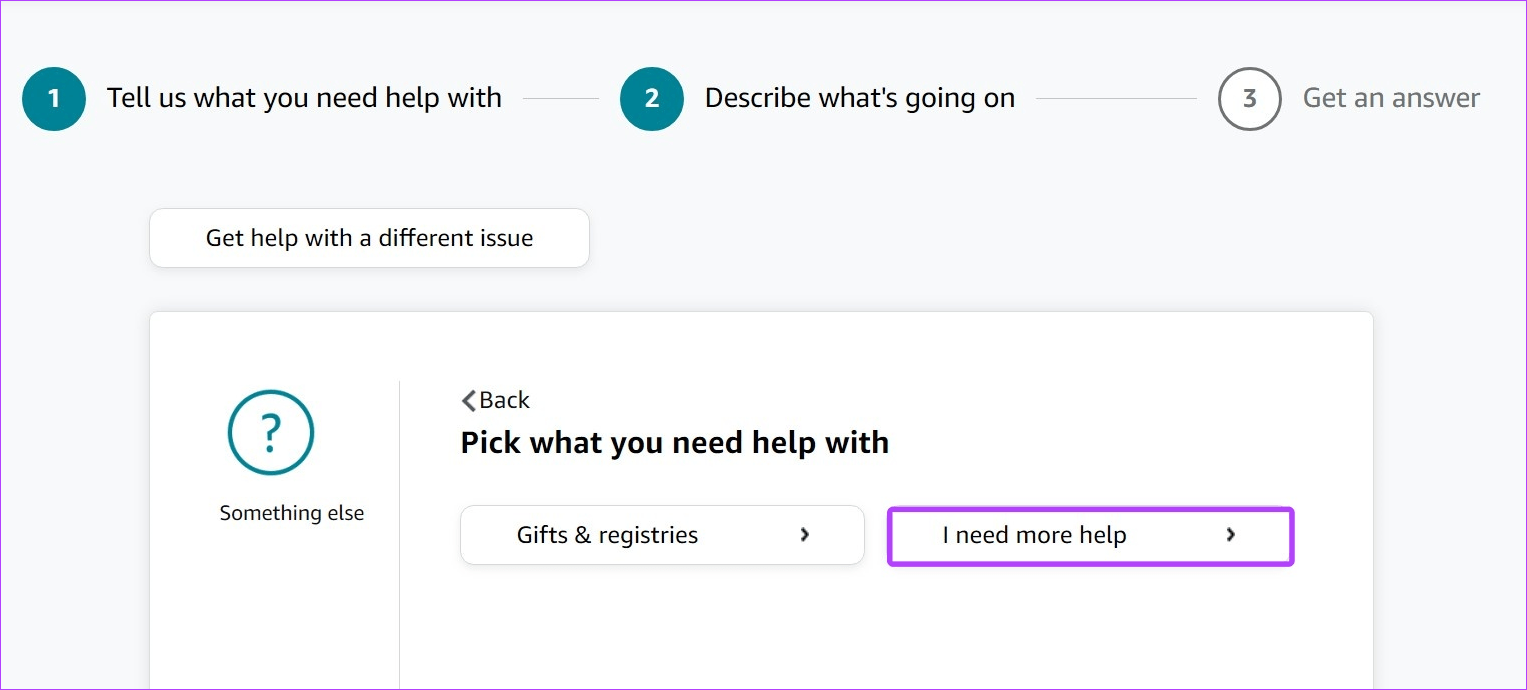This screenshot has height=690, width=1527.
Task: Click the Something else category label
Action: click(292, 513)
